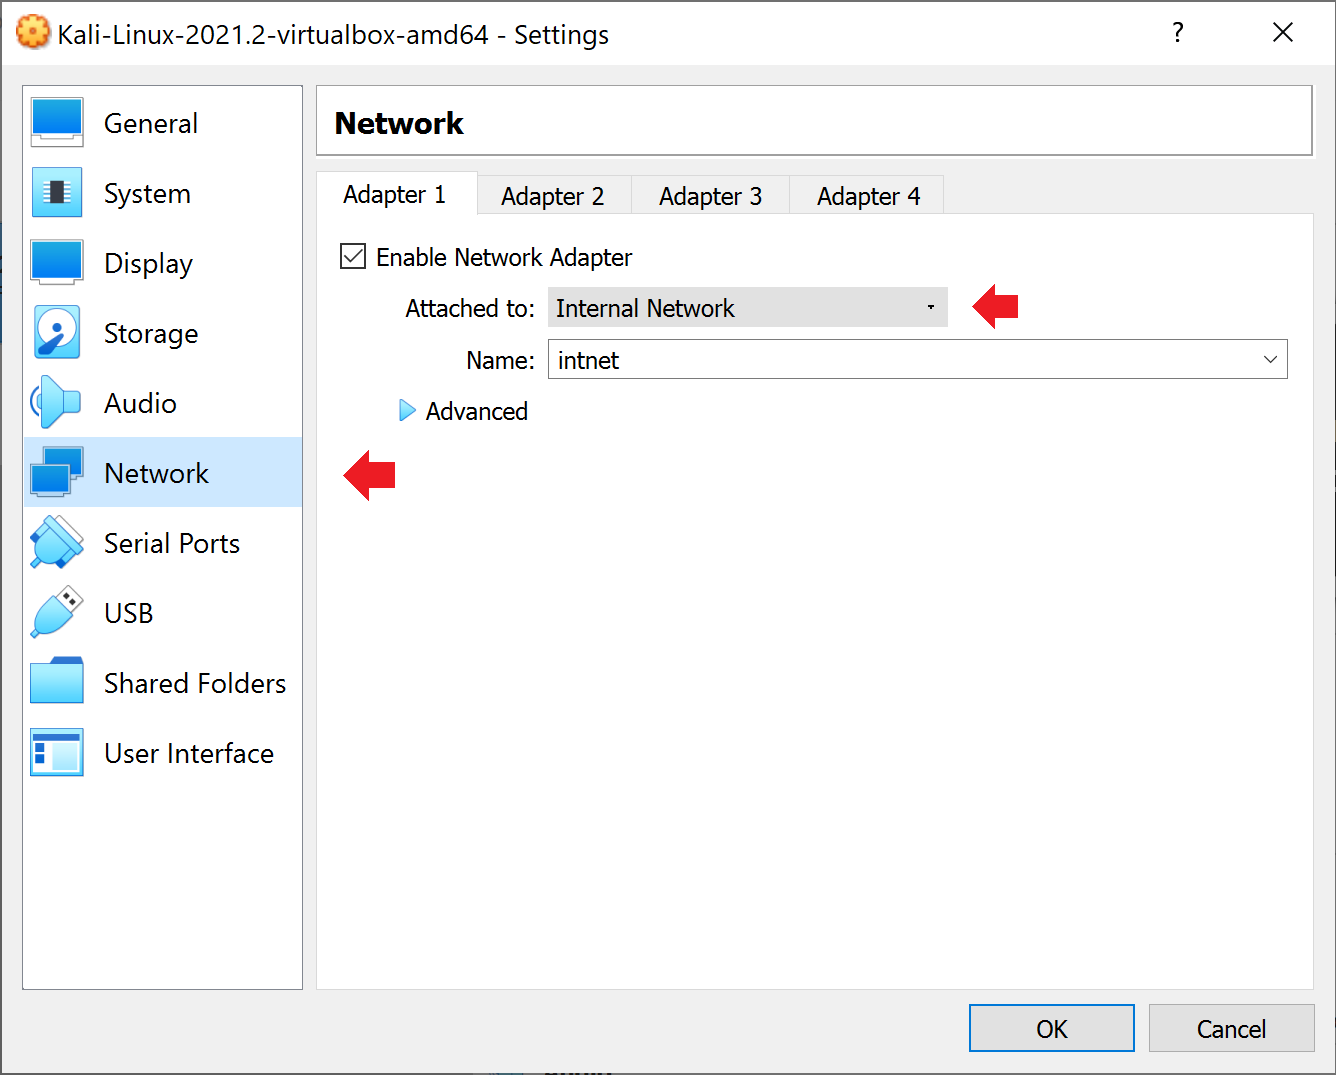Click the General monitor icon in sidebar
This screenshot has height=1075, width=1336.
pos(57,123)
